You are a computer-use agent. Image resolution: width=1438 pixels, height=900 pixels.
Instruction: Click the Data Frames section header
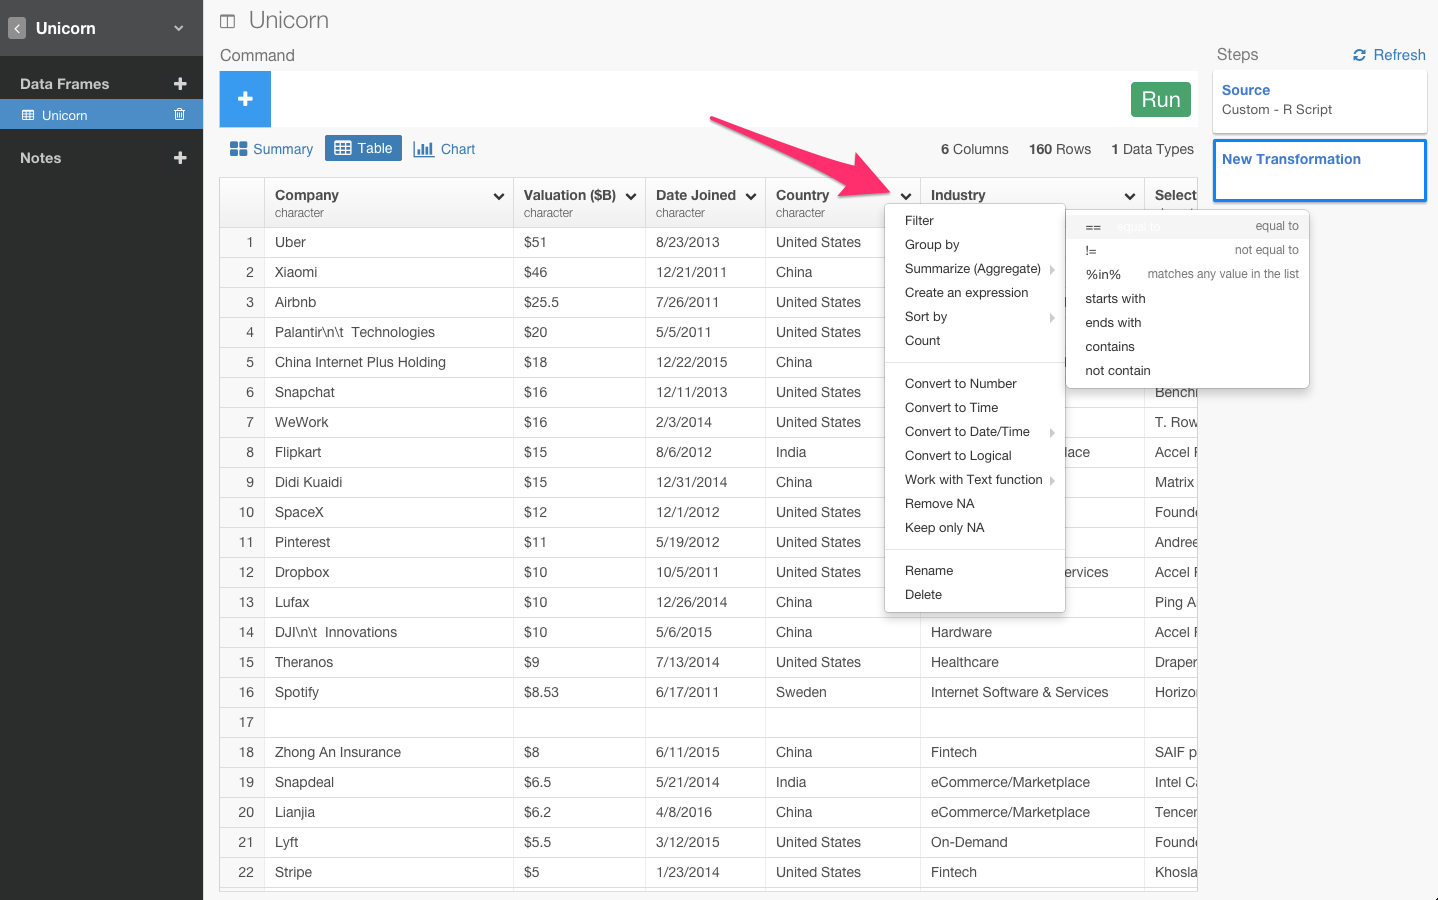tap(65, 84)
